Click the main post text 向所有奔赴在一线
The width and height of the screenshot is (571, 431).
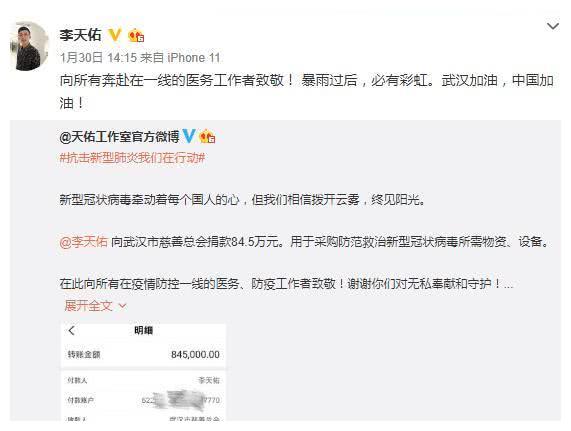click(x=307, y=92)
